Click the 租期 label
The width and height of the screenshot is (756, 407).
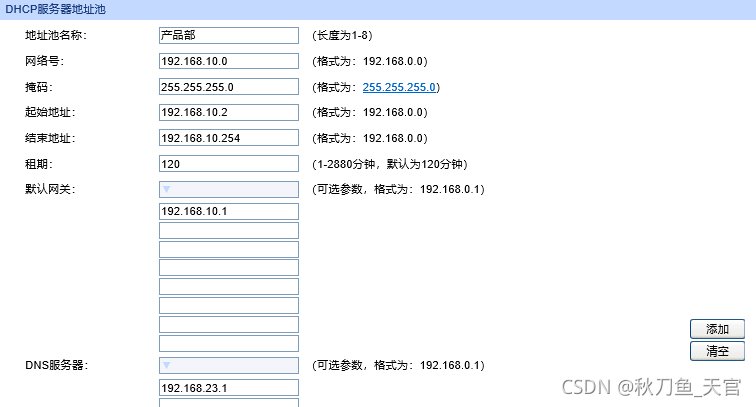pyautogui.click(x=39, y=164)
